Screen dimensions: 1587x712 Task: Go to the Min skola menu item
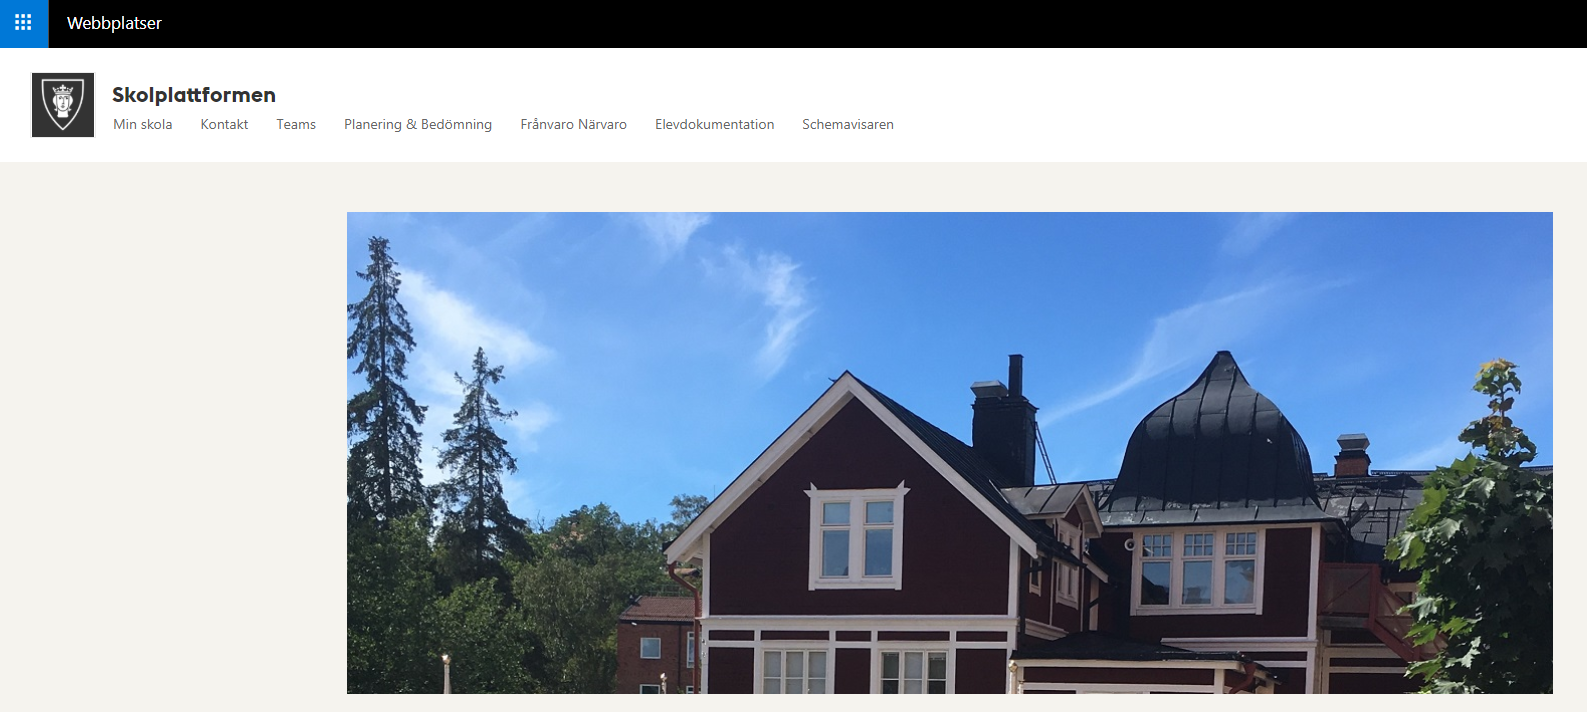[x=143, y=124]
